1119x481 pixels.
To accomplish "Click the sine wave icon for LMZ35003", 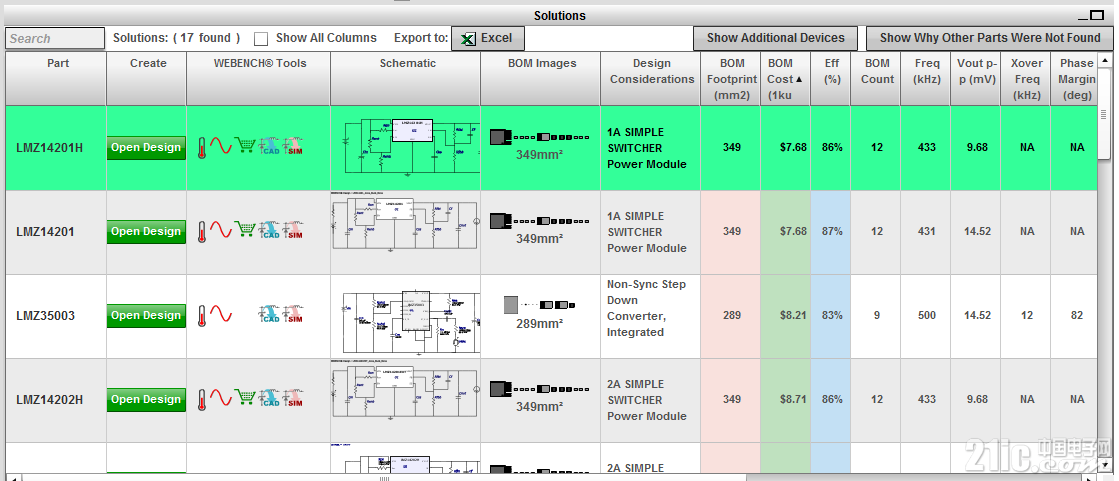I will click(x=221, y=314).
